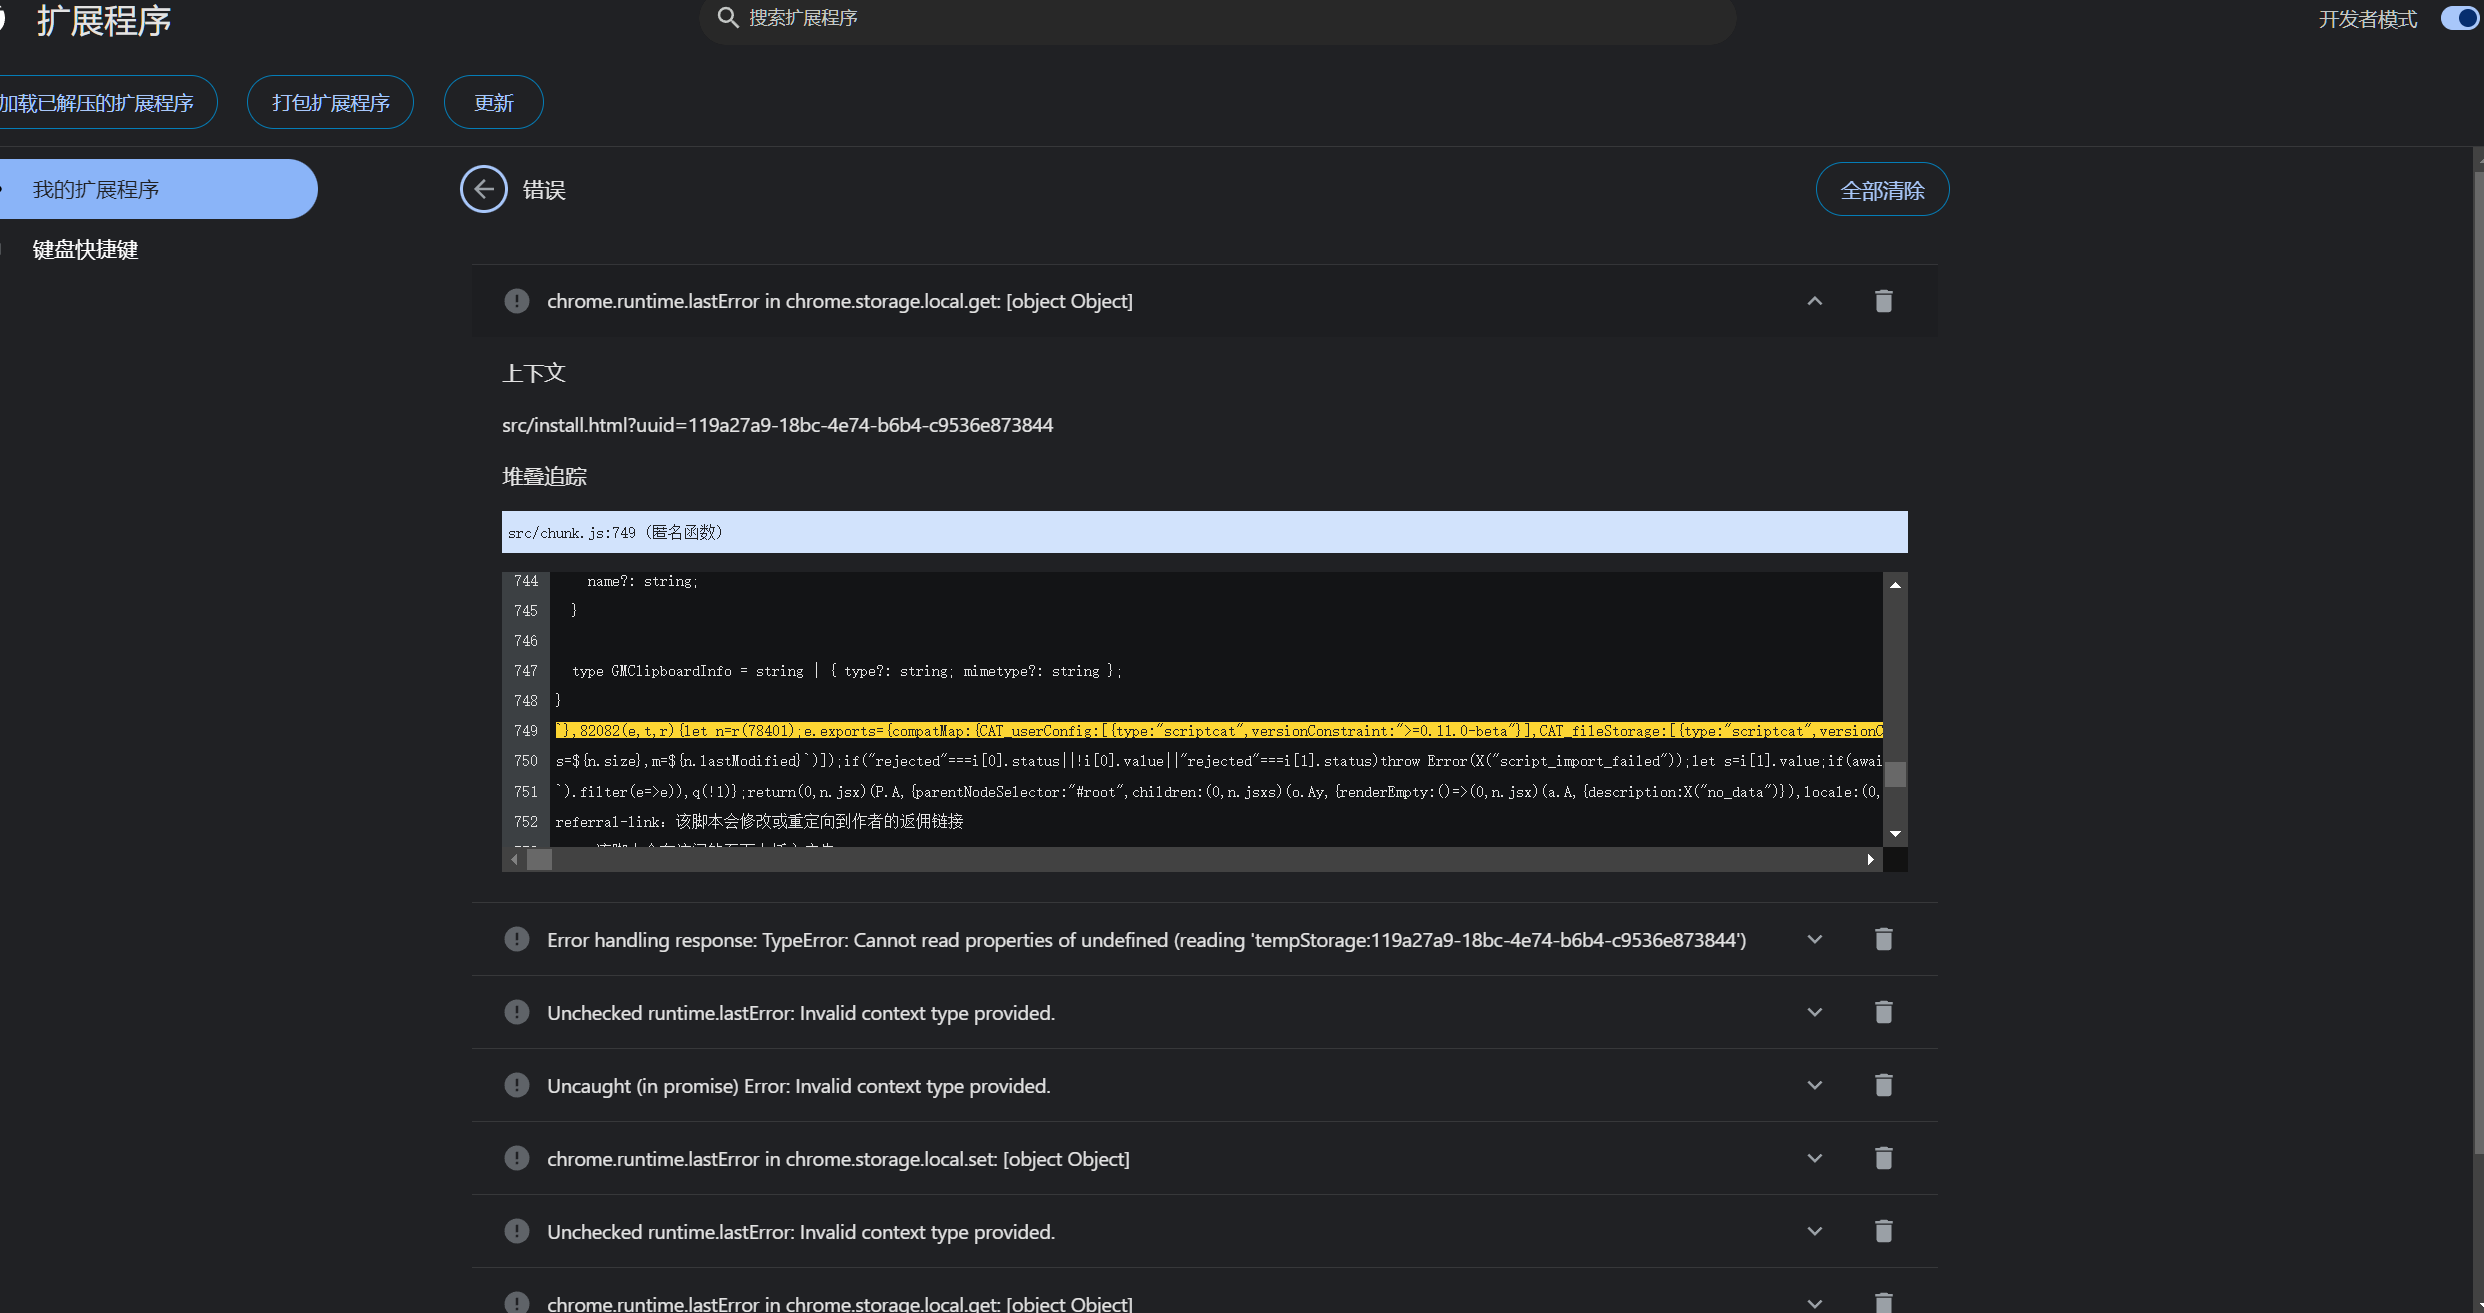Delete the tempStorage TypeError error entry

click(x=1883, y=939)
